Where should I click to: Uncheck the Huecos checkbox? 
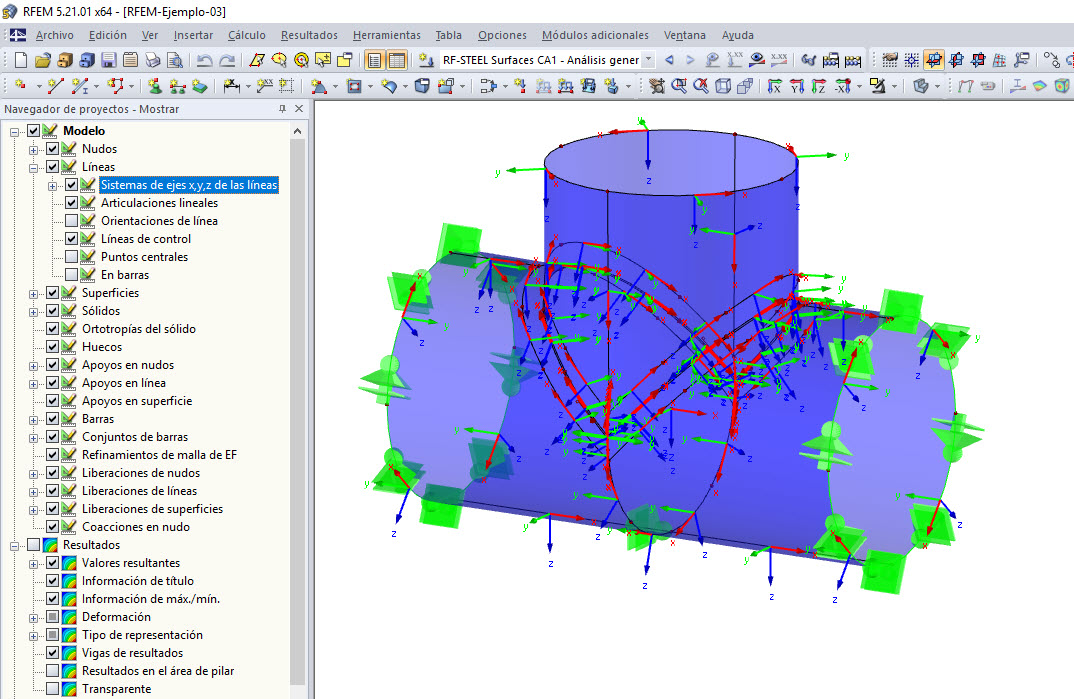pyautogui.click(x=53, y=346)
